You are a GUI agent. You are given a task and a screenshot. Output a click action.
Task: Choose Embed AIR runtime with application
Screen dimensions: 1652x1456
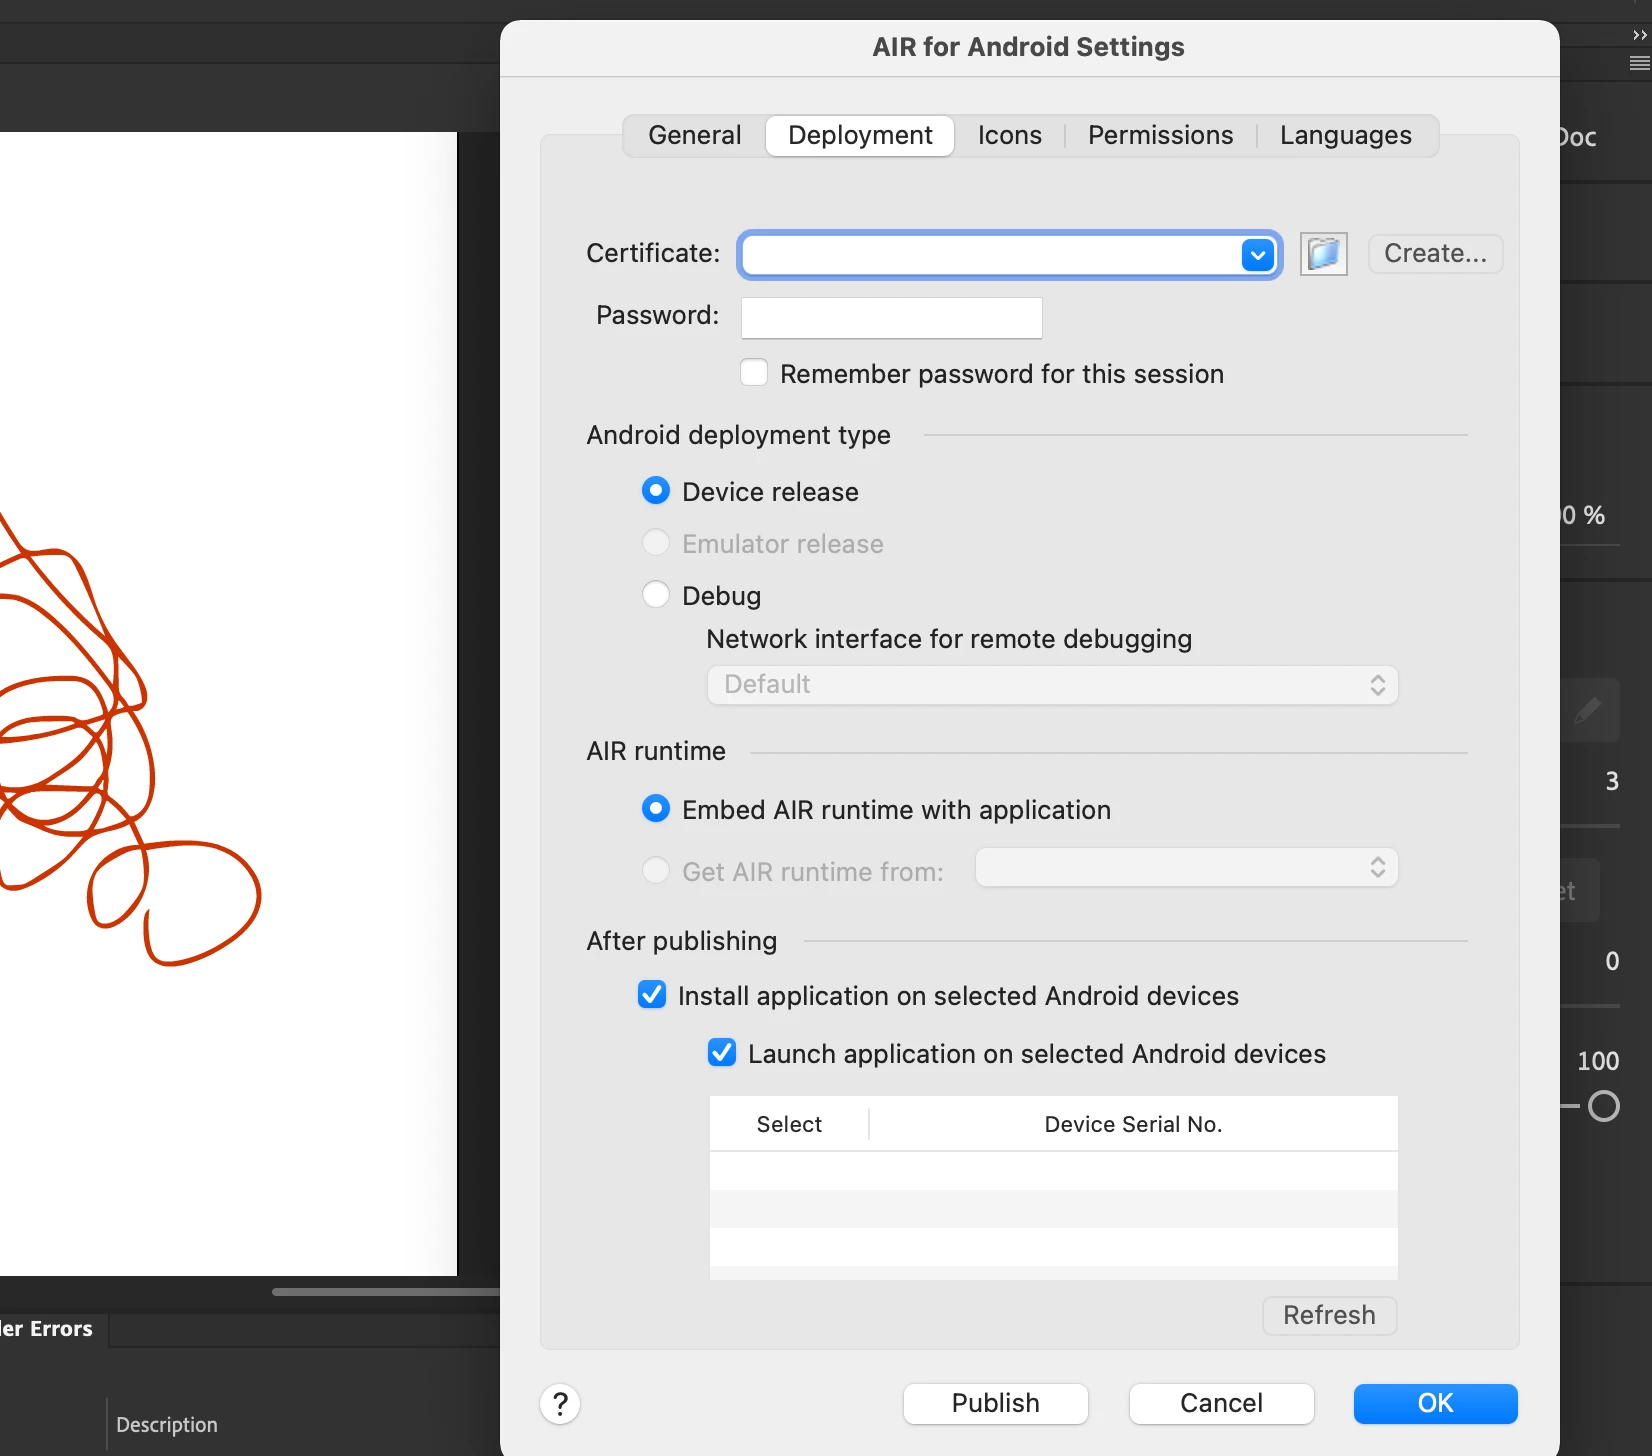pos(656,809)
